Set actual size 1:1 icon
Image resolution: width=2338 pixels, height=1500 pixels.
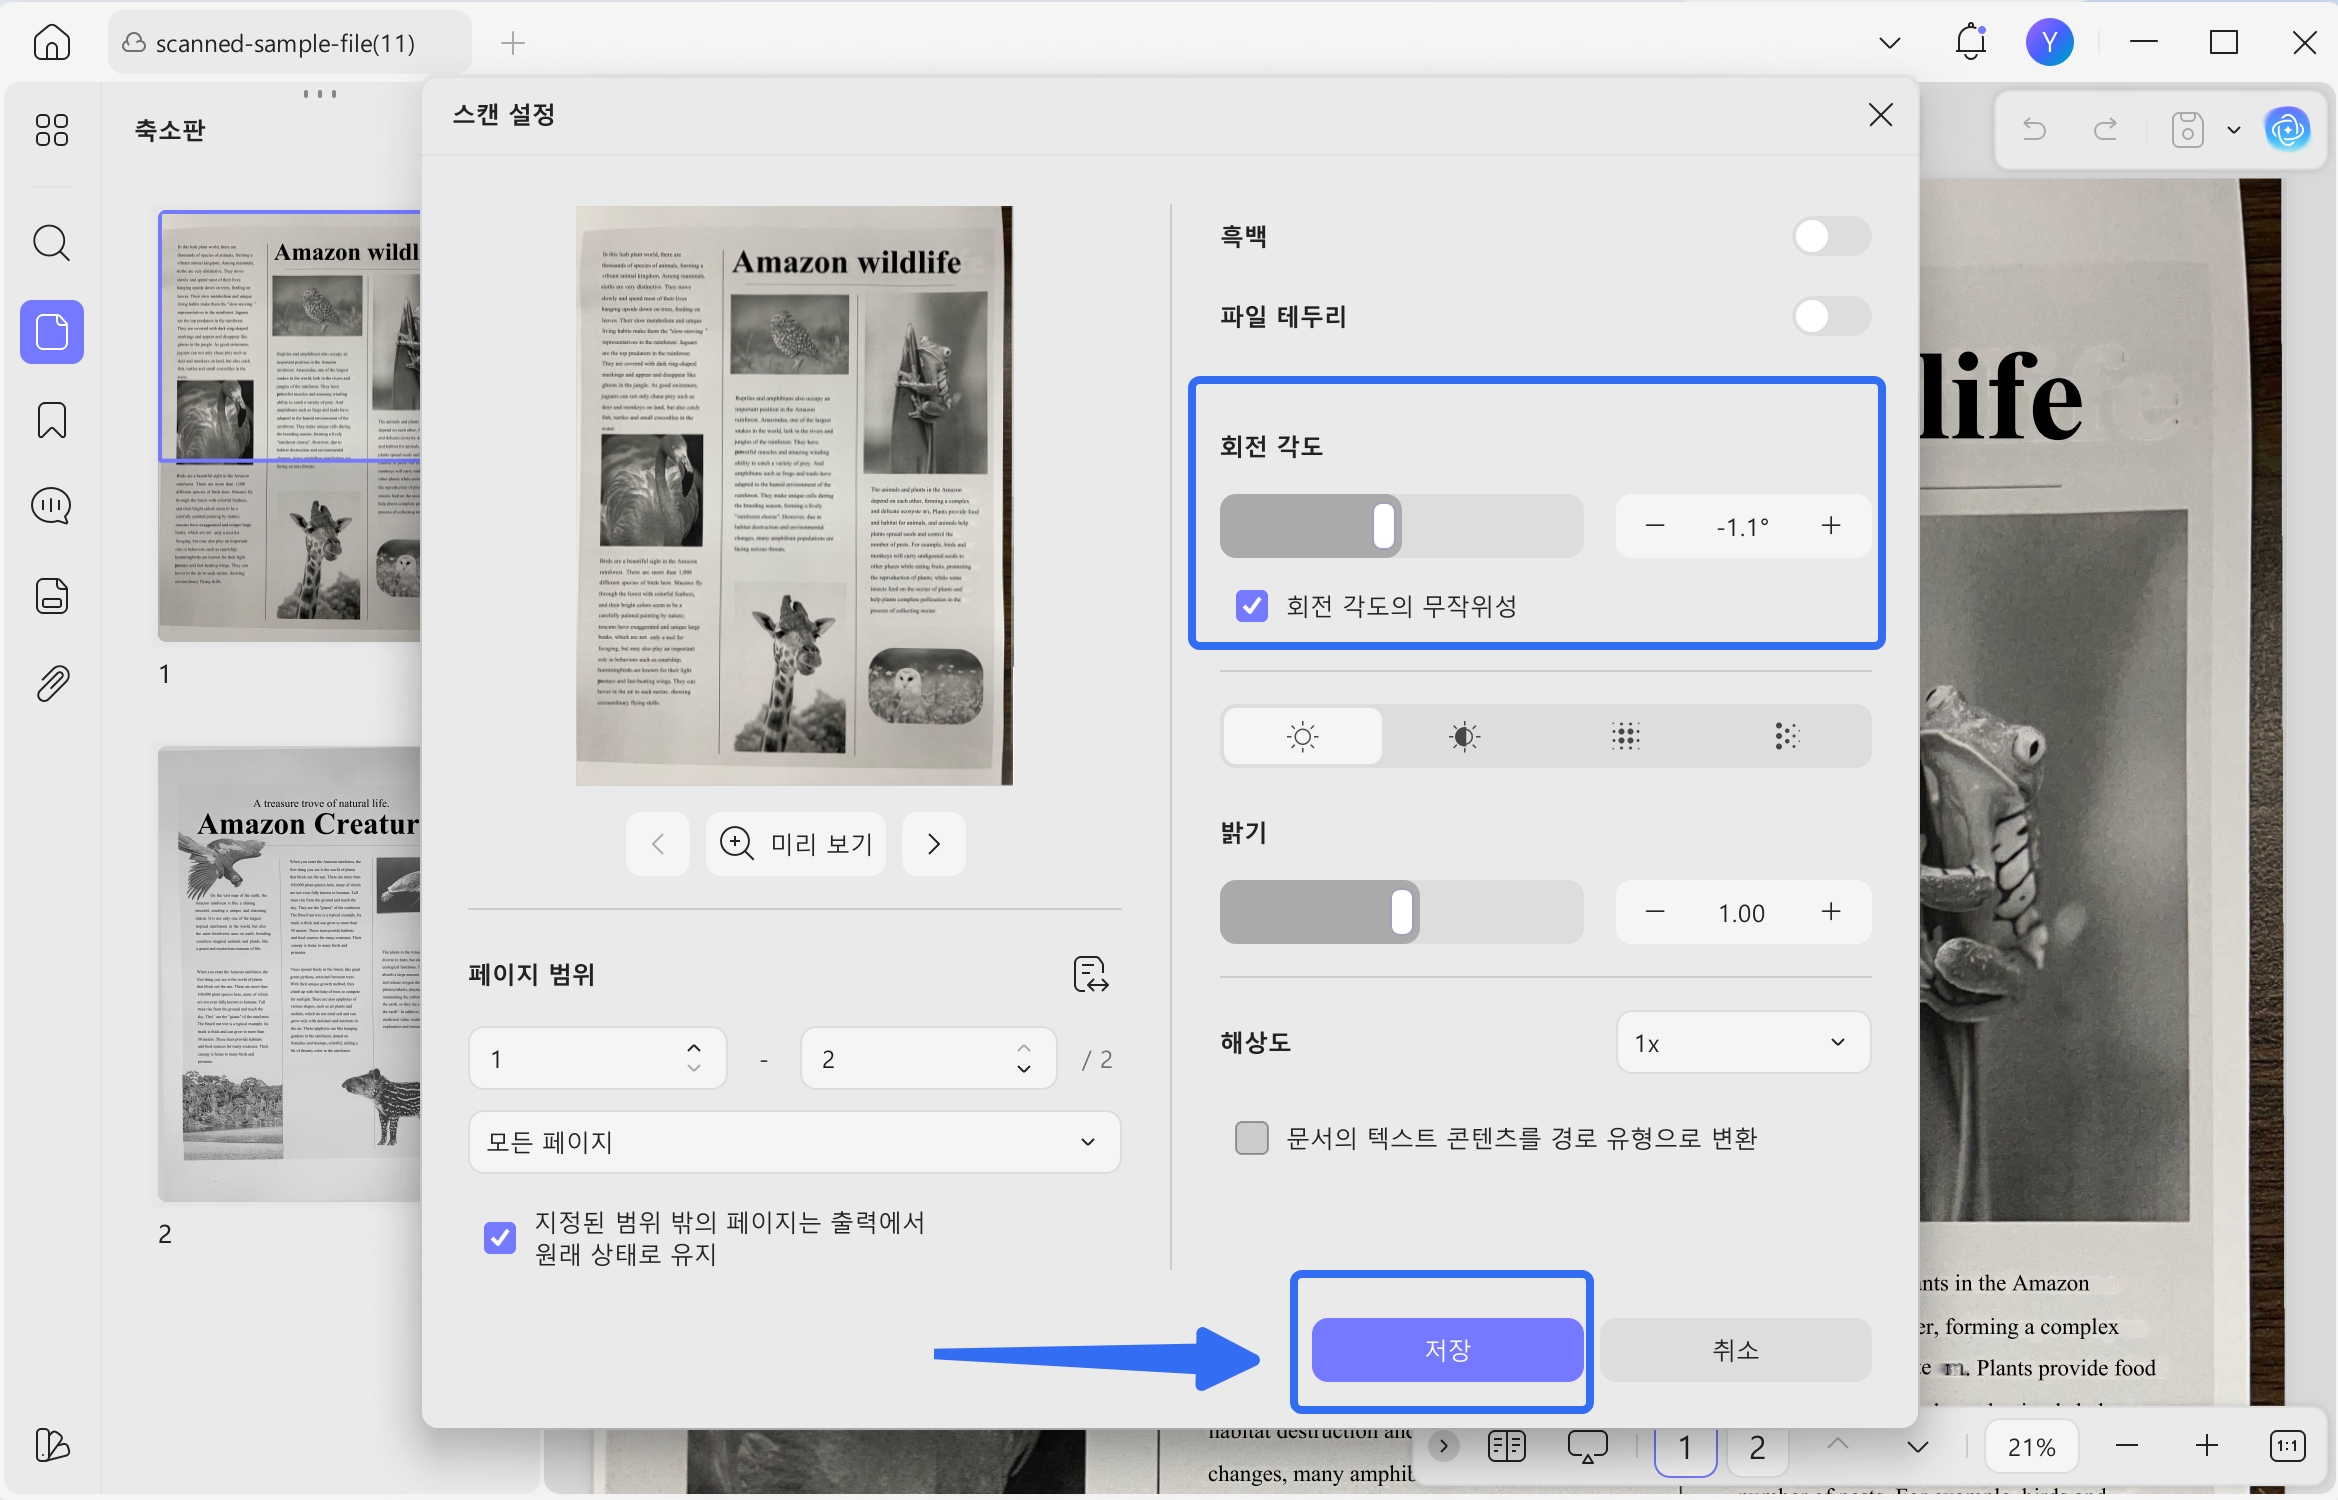pos(2287,1446)
